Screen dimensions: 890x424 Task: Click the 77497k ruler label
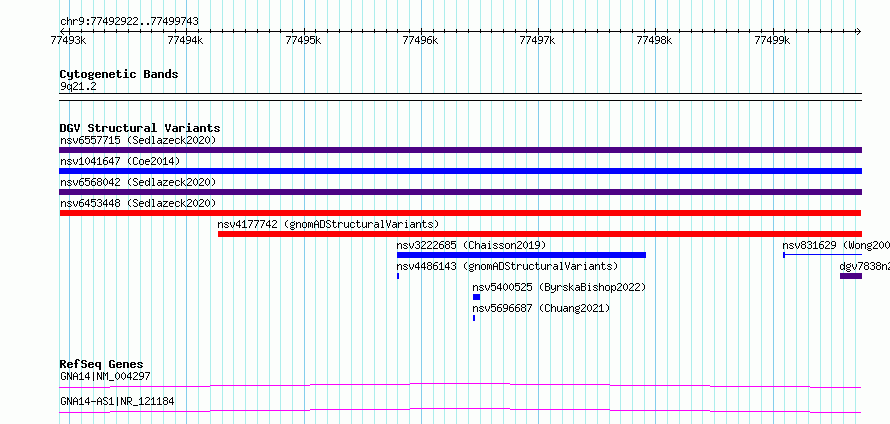pos(538,40)
